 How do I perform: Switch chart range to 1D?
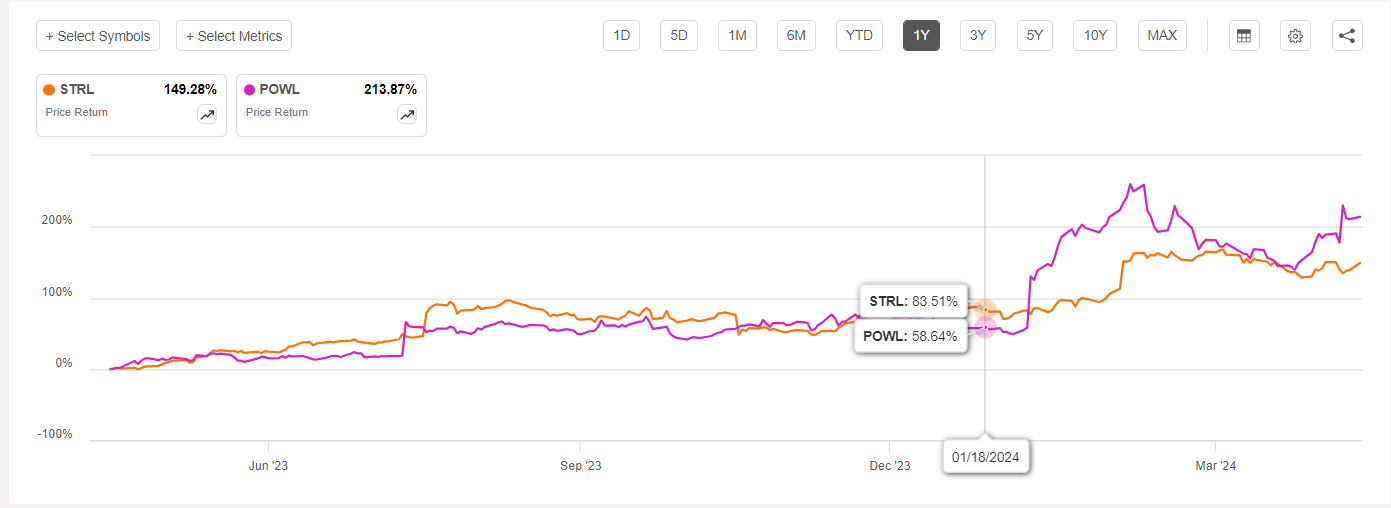pyautogui.click(x=621, y=36)
